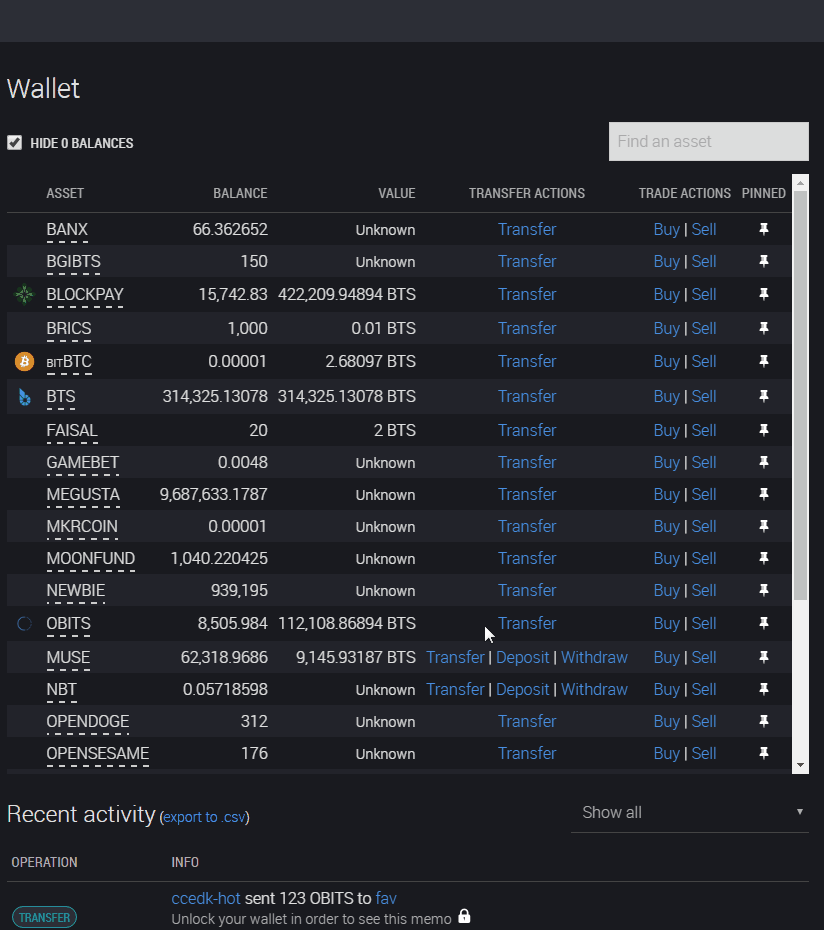Toggle pin for BGIBTS asset
This screenshot has height=930, width=824.
tap(764, 261)
